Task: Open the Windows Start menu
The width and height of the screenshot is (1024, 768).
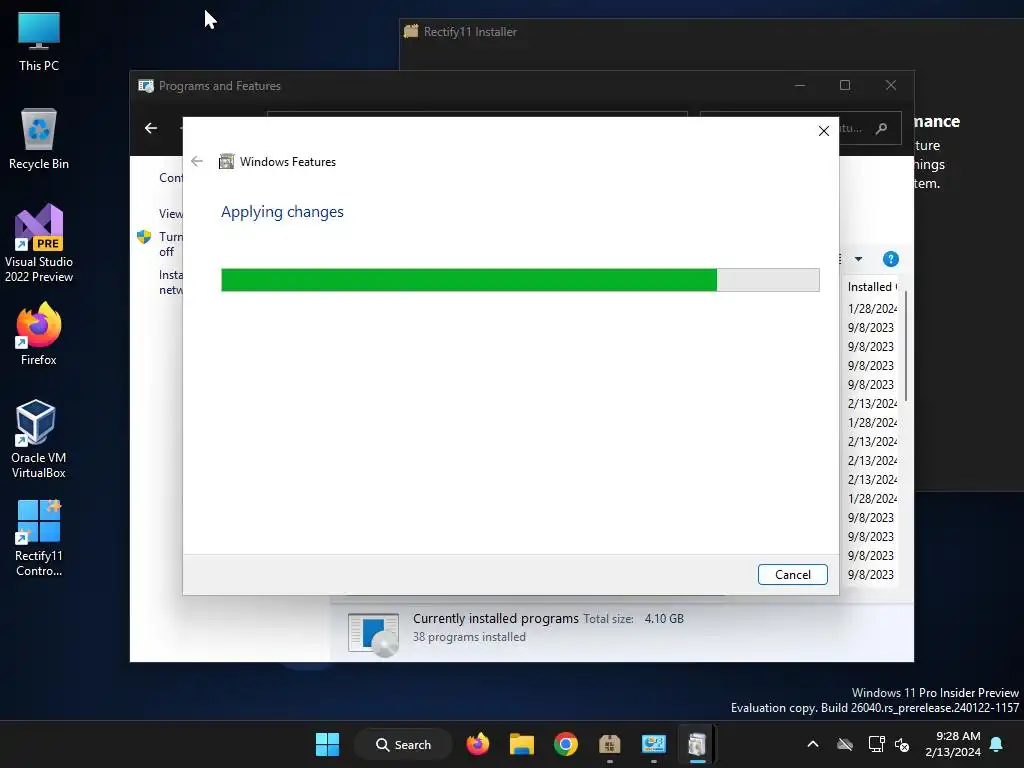Action: tap(327, 744)
